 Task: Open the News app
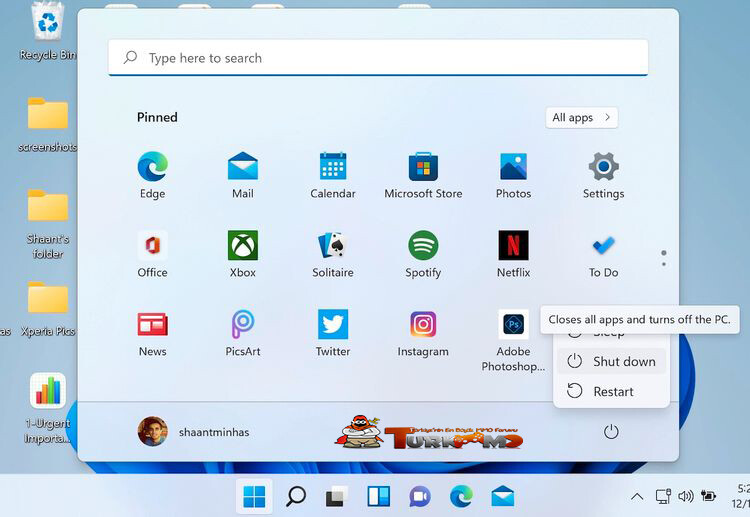[x=152, y=333]
